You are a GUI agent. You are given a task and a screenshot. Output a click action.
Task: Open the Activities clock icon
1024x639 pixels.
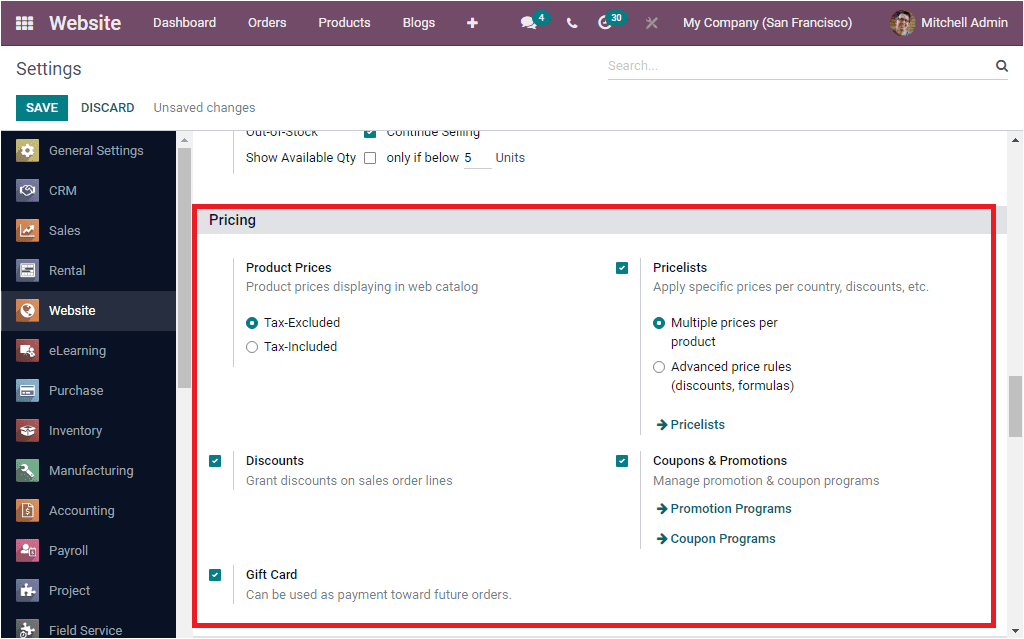pyautogui.click(x=604, y=22)
